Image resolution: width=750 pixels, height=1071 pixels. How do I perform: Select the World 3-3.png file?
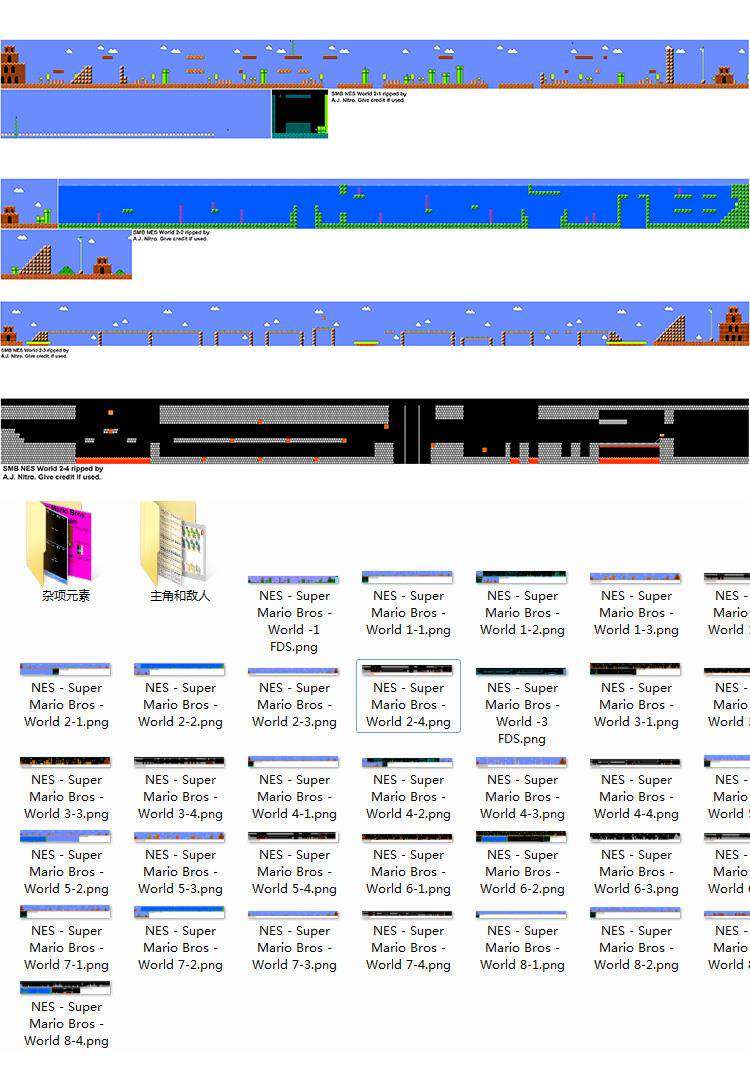pos(66,788)
